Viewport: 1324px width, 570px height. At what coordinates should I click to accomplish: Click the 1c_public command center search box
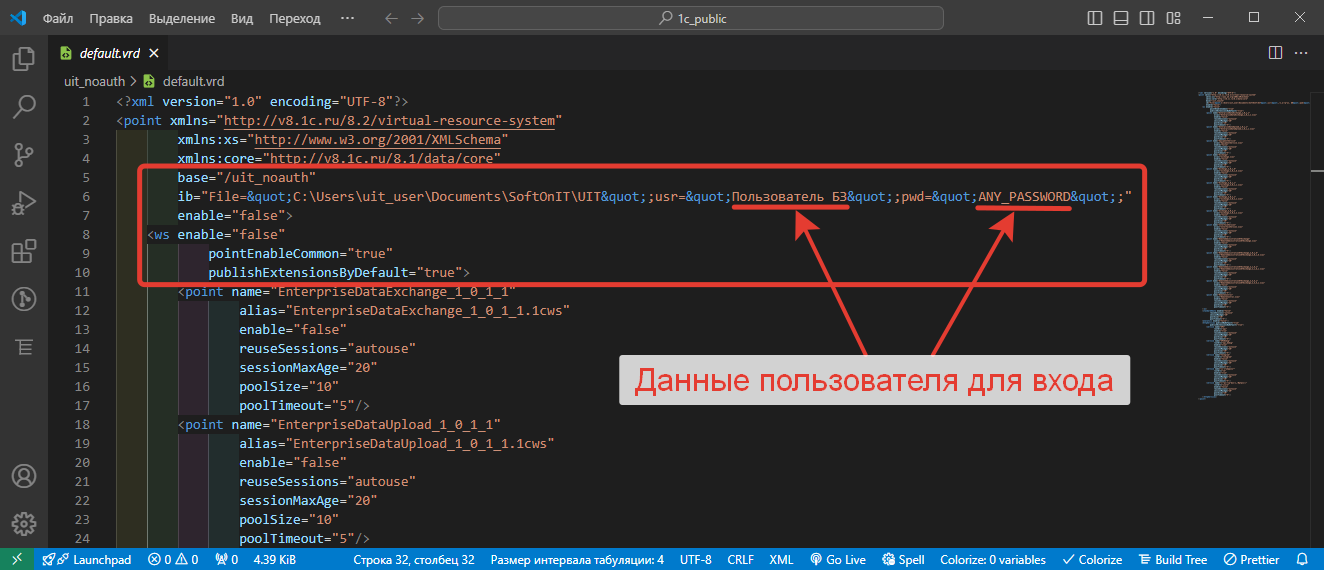click(691, 18)
